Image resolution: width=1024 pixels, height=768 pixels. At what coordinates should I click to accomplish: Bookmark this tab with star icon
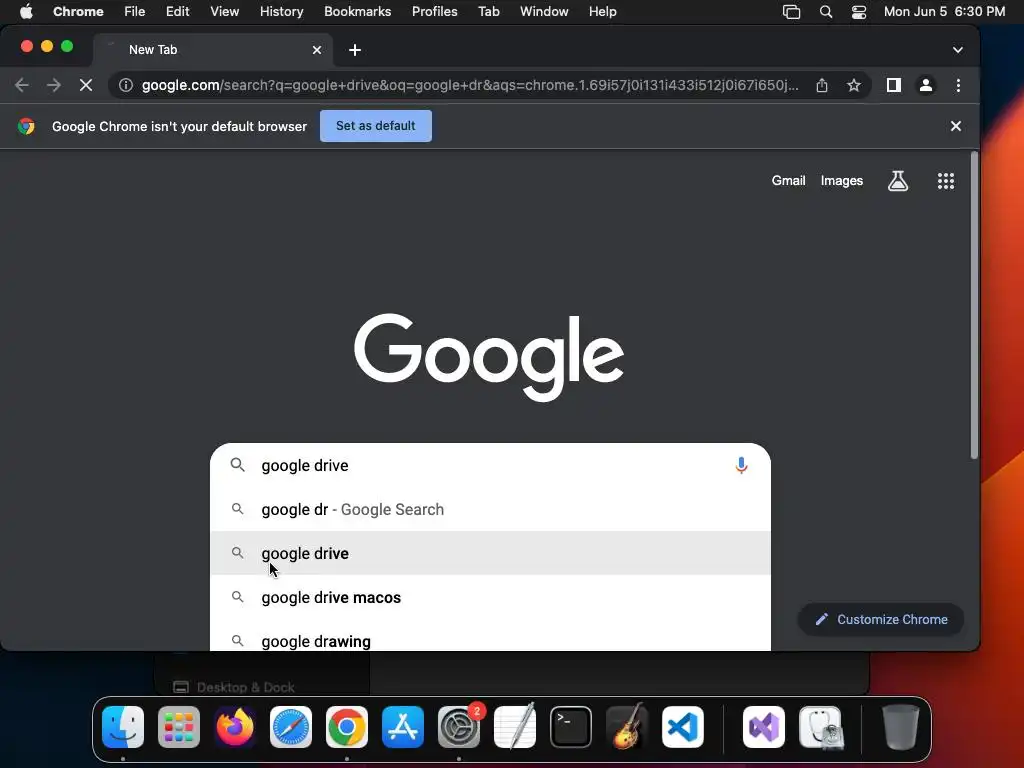[x=854, y=85]
